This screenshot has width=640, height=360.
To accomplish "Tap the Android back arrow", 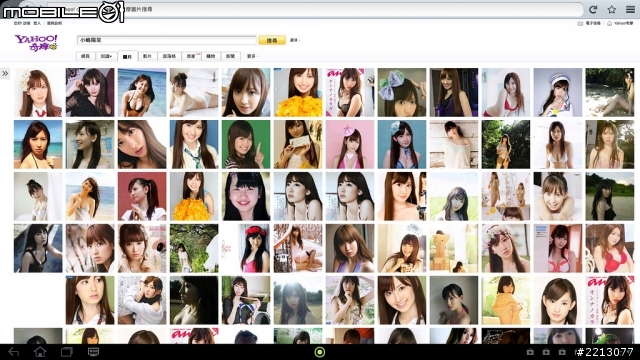I will (x=13, y=351).
